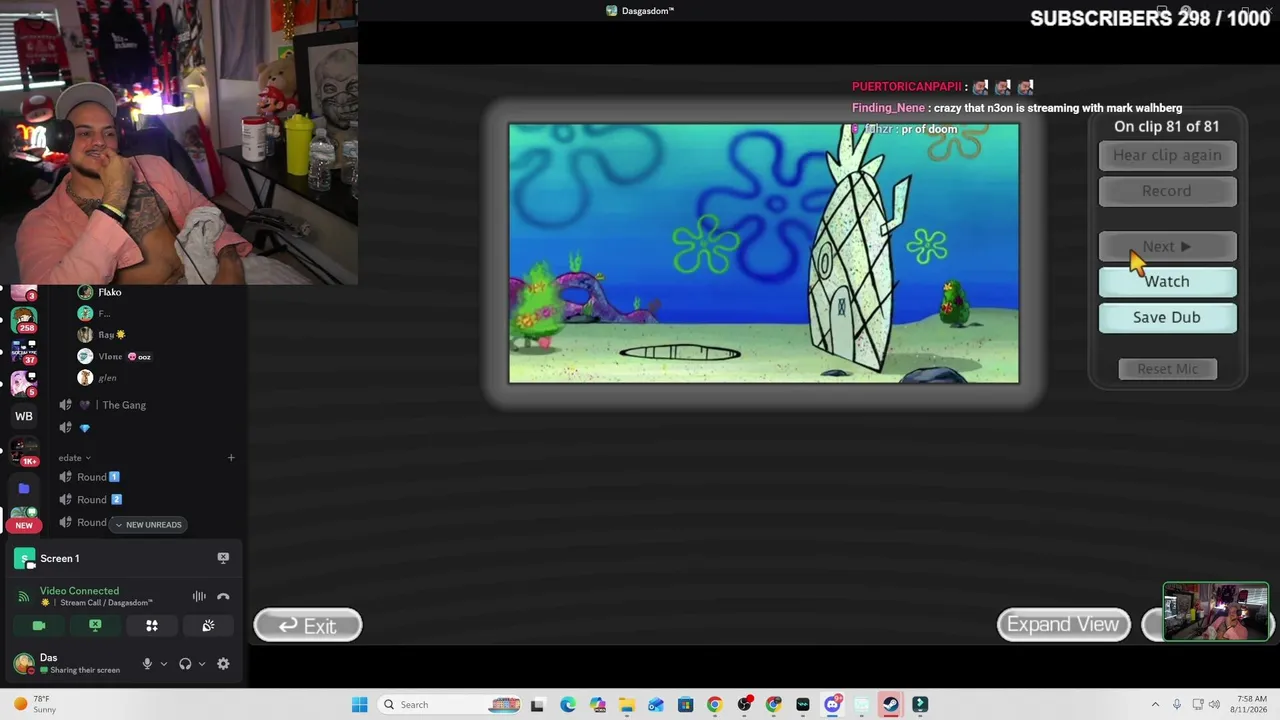1280x720 pixels.
Task: Open the server with the 1K+ badge
Action: click(x=24, y=450)
